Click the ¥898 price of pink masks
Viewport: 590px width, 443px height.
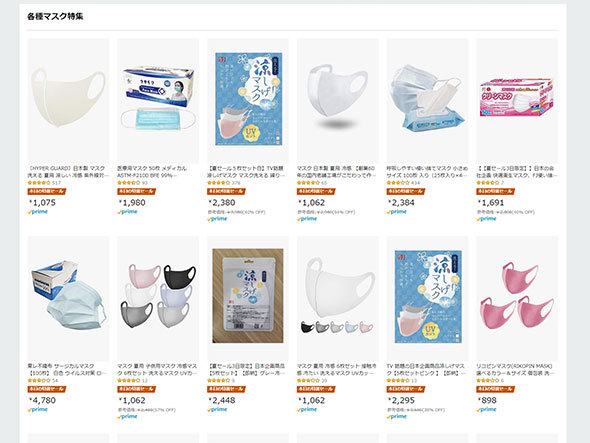(487, 400)
